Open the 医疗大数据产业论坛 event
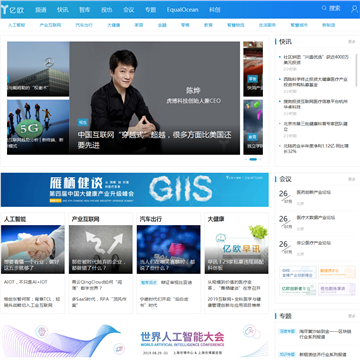The height and width of the screenshot is (360, 360). [316, 218]
